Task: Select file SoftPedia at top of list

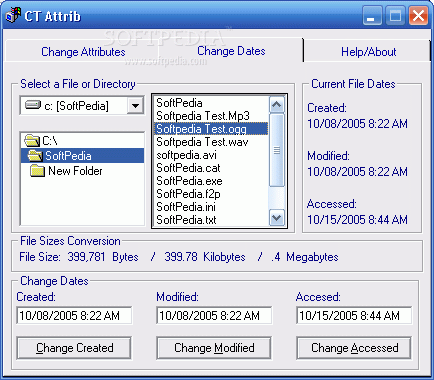Action: 211,103
